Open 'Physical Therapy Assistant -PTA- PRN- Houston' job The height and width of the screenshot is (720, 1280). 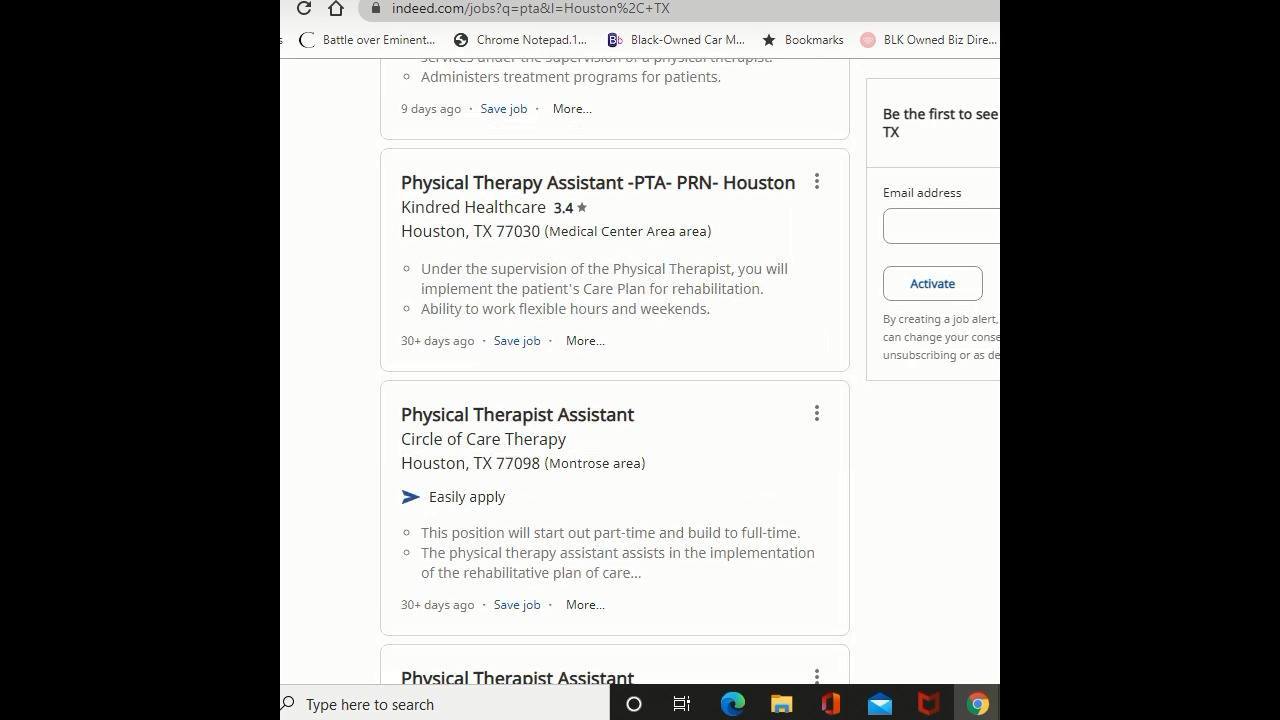point(598,183)
